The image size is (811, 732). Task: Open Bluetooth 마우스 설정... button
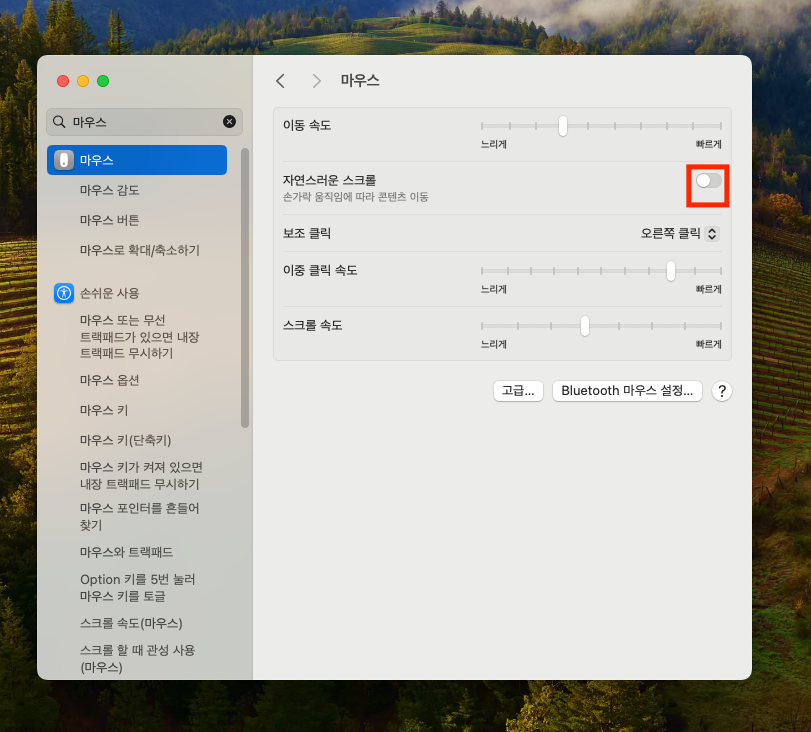[627, 391]
